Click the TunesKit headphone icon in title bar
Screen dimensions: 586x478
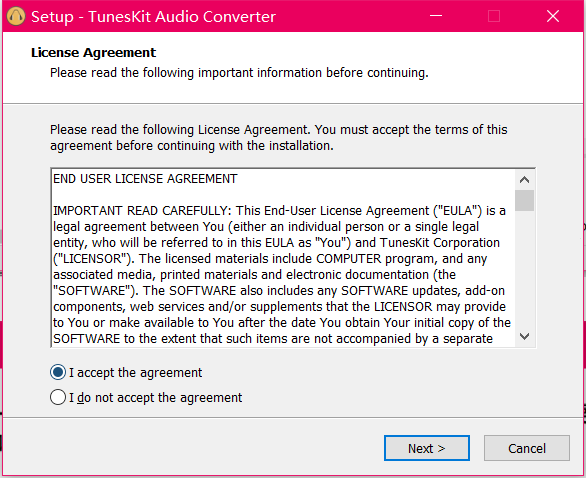tap(16, 16)
